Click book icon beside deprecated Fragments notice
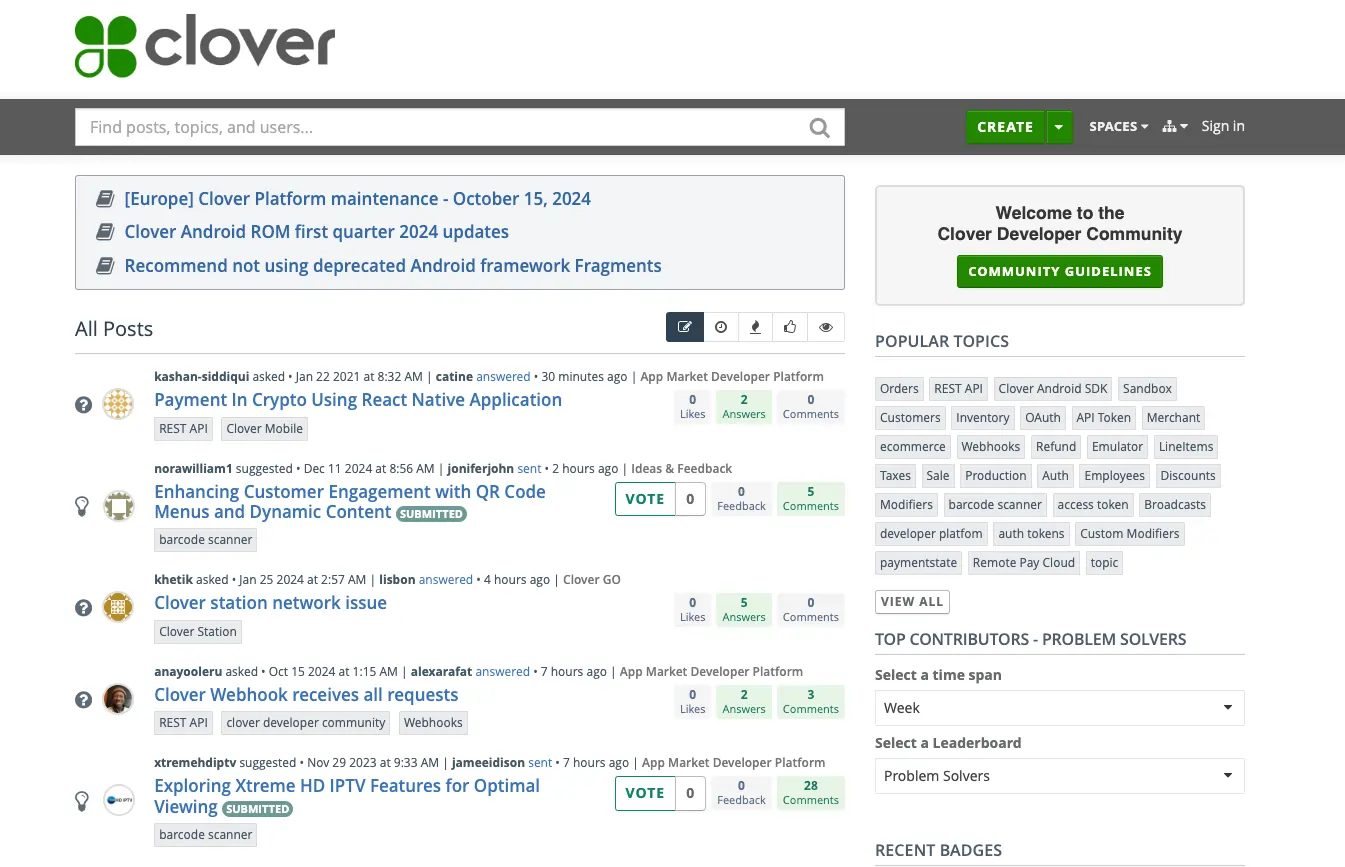The height and width of the screenshot is (867, 1345). (x=105, y=266)
